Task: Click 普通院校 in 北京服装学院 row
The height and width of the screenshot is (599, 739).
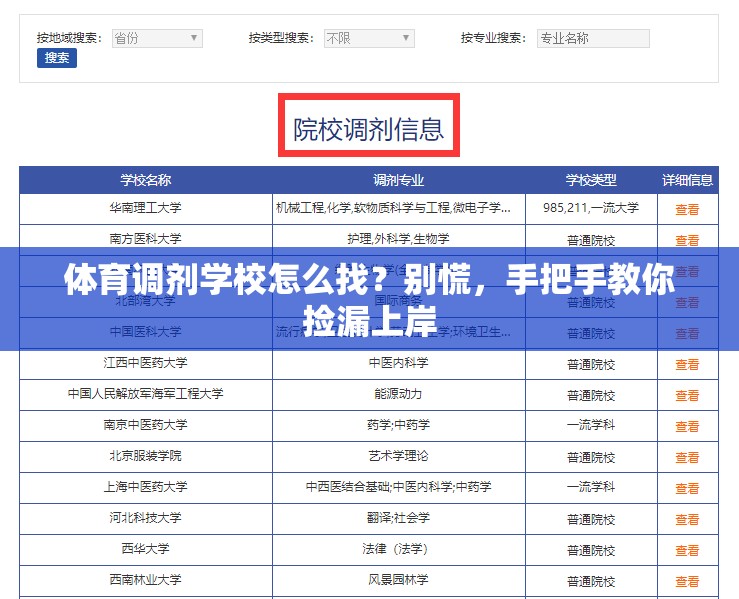Action: coord(591,457)
